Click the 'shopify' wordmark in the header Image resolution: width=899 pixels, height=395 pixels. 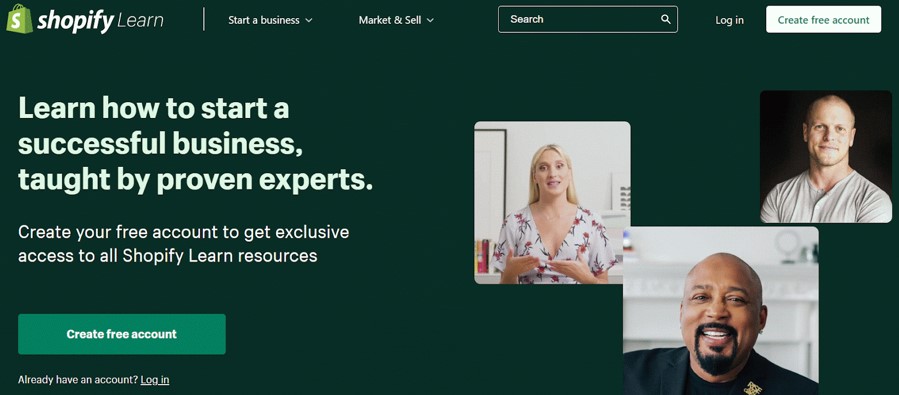click(x=76, y=21)
